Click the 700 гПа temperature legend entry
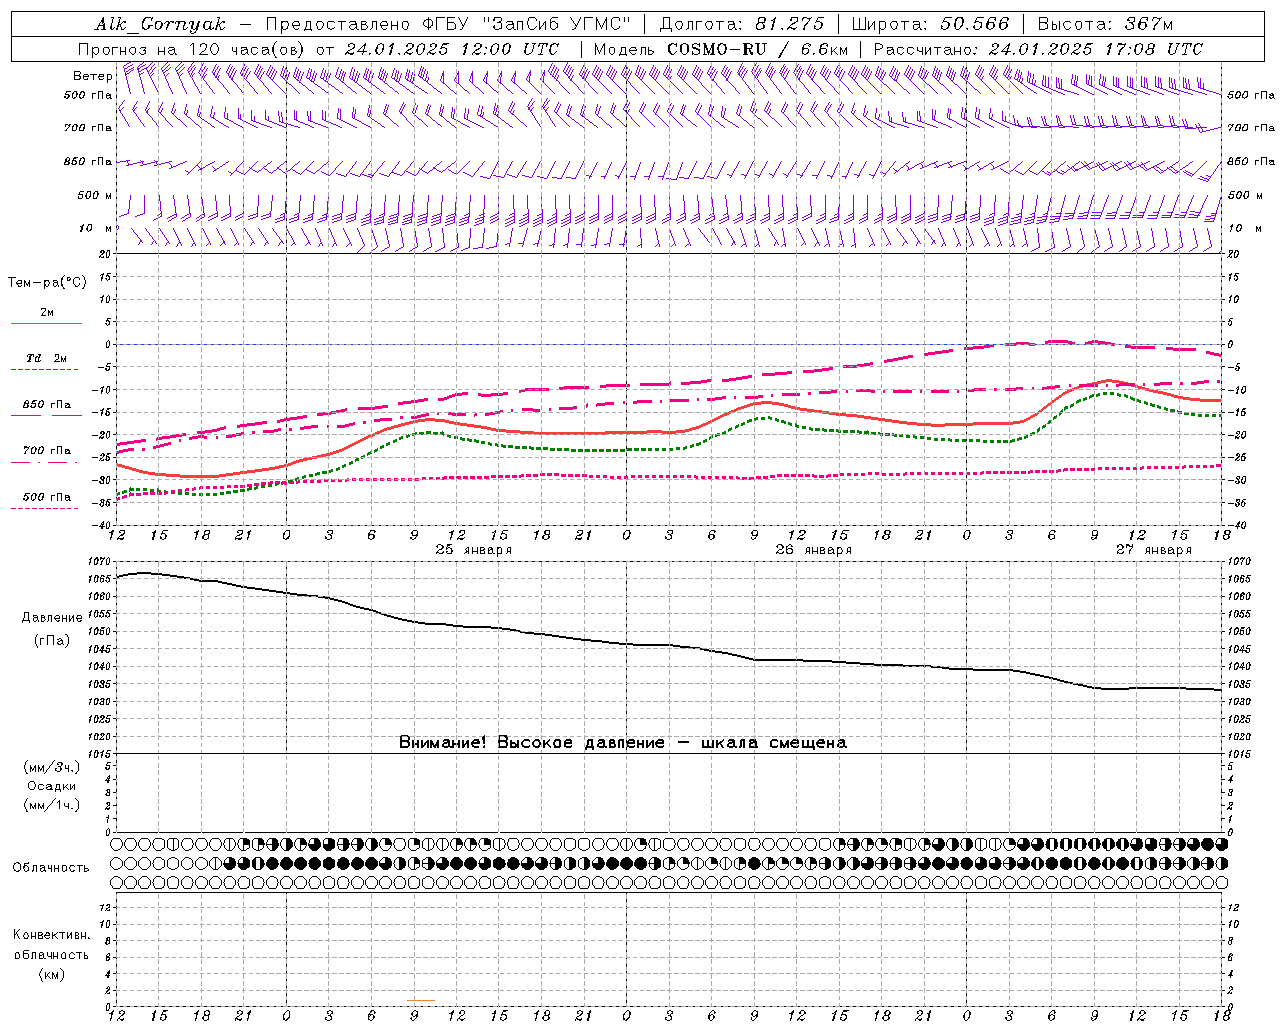 point(46,451)
